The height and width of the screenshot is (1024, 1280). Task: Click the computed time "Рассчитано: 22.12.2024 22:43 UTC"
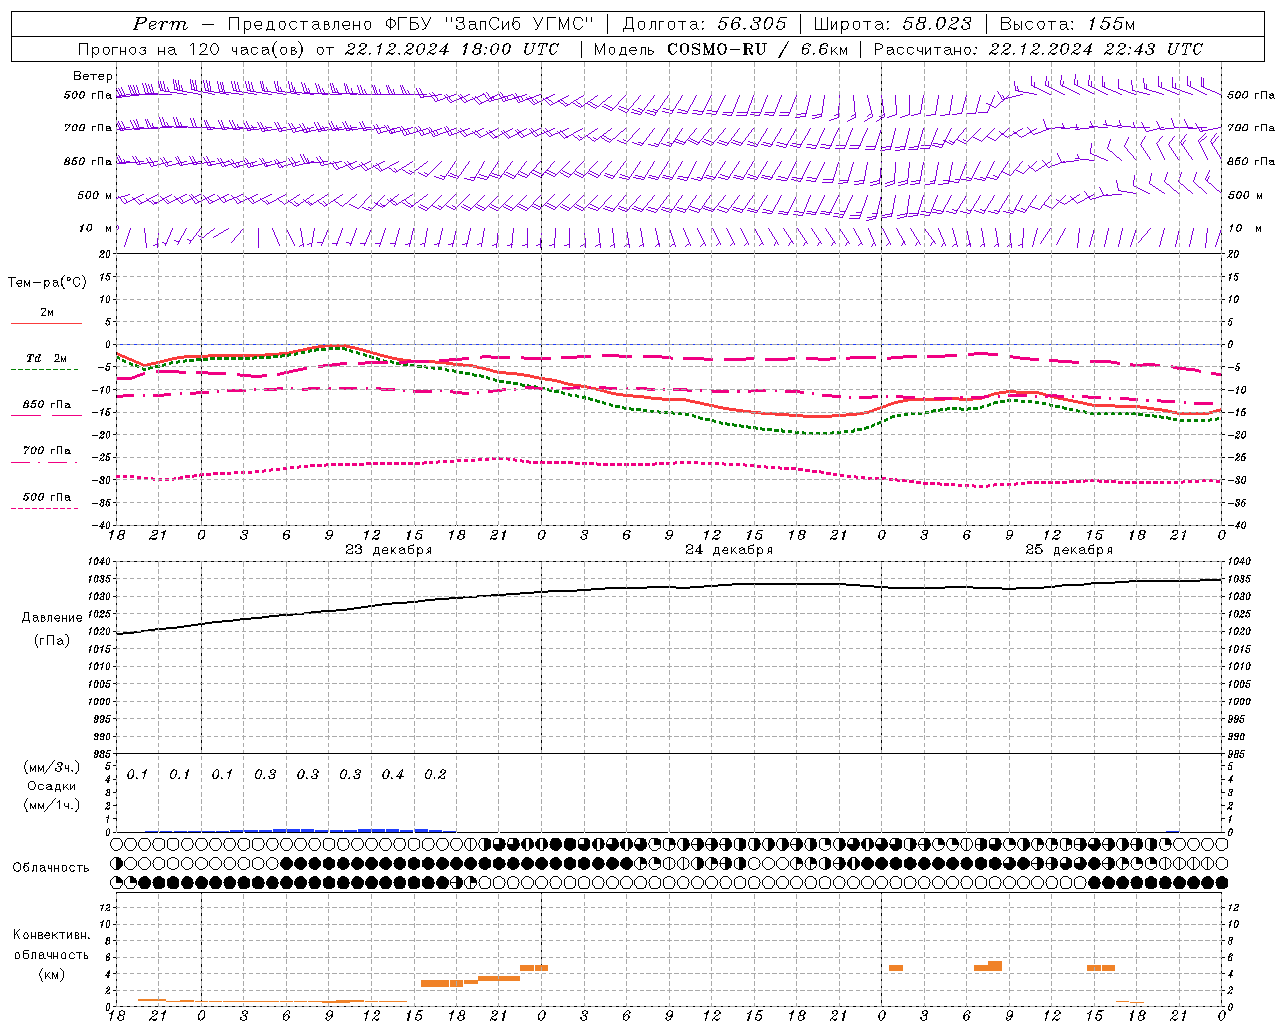pyautogui.click(x=1038, y=49)
